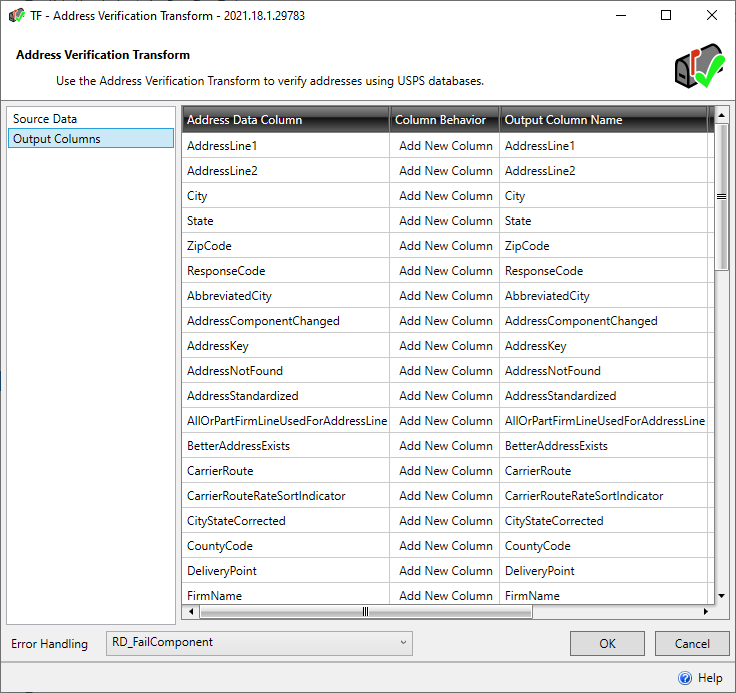Click the horizontal scrollbar right arrow
Image resolution: width=736 pixels, height=693 pixels.
[705, 611]
